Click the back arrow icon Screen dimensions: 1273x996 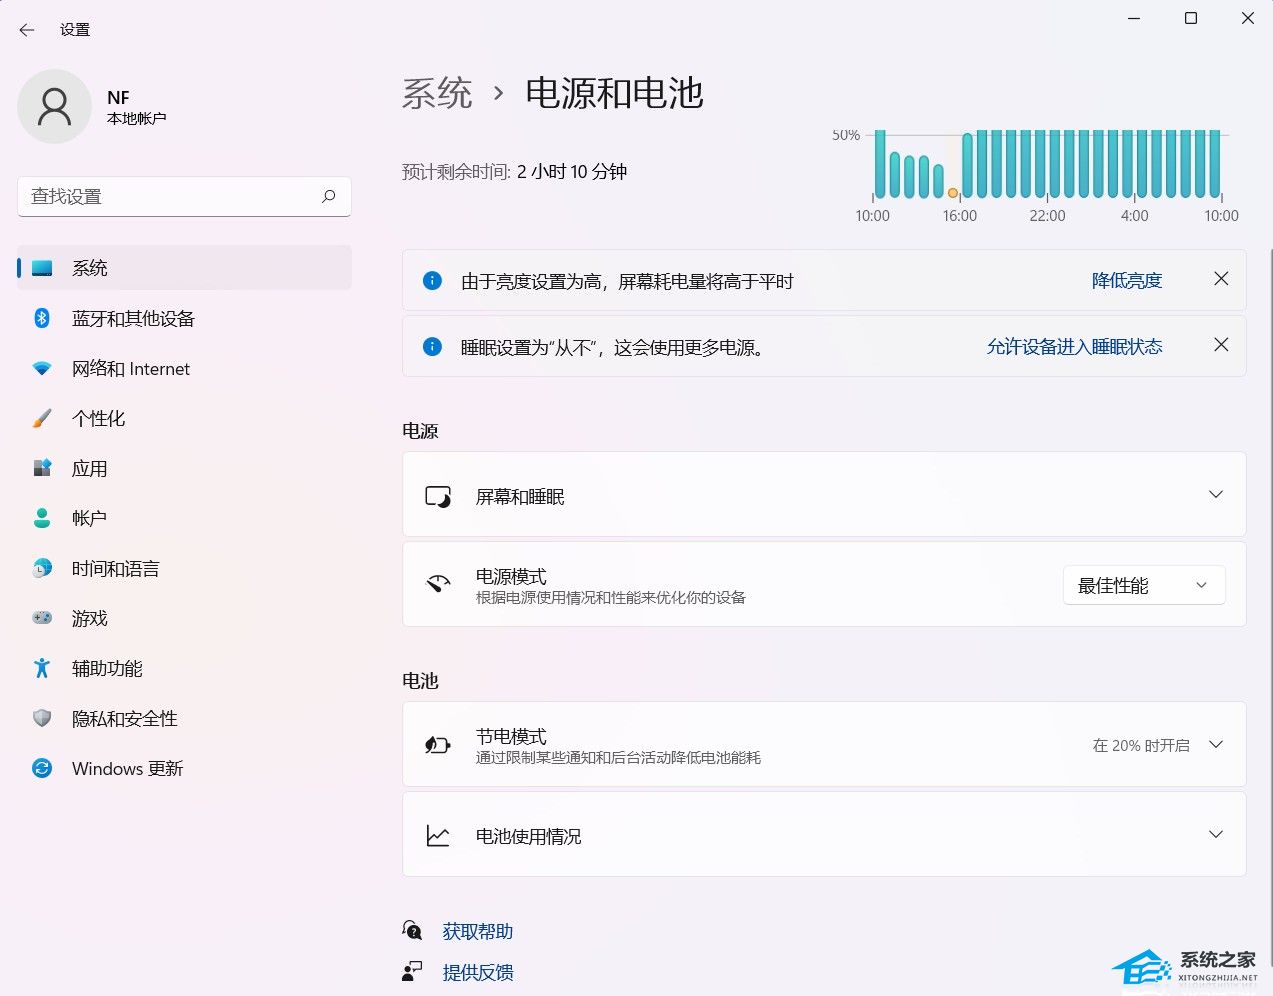pyautogui.click(x=27, y=30)
